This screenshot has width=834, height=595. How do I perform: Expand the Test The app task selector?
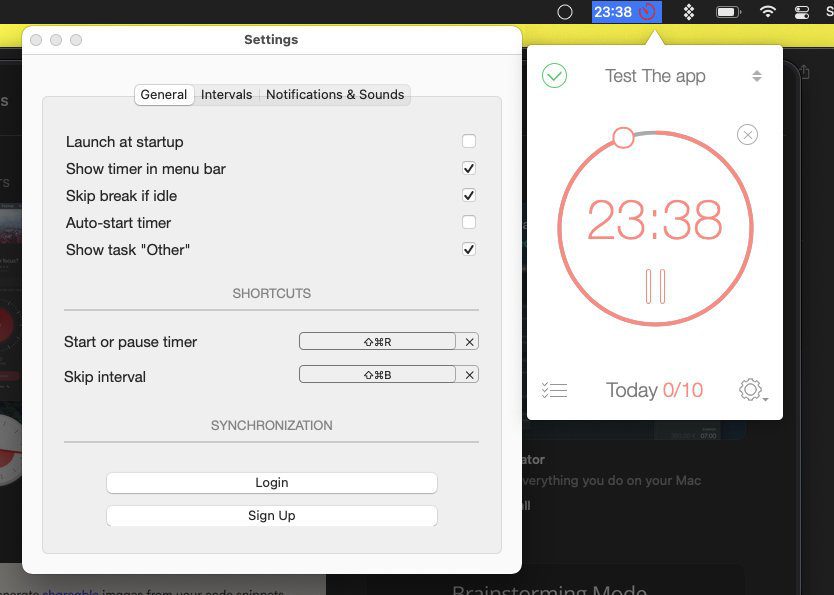point(756,76)
